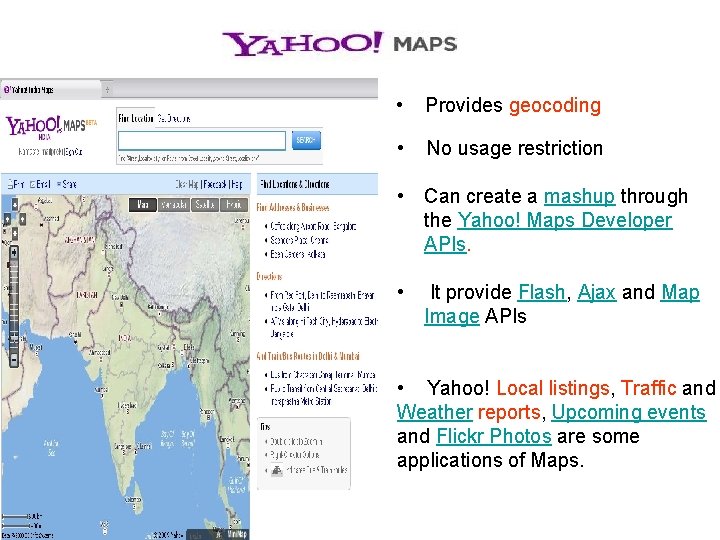Open the Map Image hyperlink
The image size is (720, 540).
[x=562, y=304]
